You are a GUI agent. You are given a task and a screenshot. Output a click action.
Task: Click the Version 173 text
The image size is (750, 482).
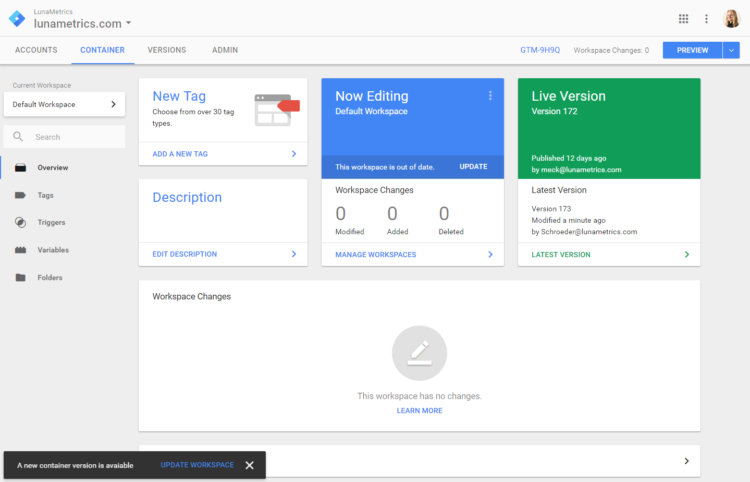click(x=551, y=208)
